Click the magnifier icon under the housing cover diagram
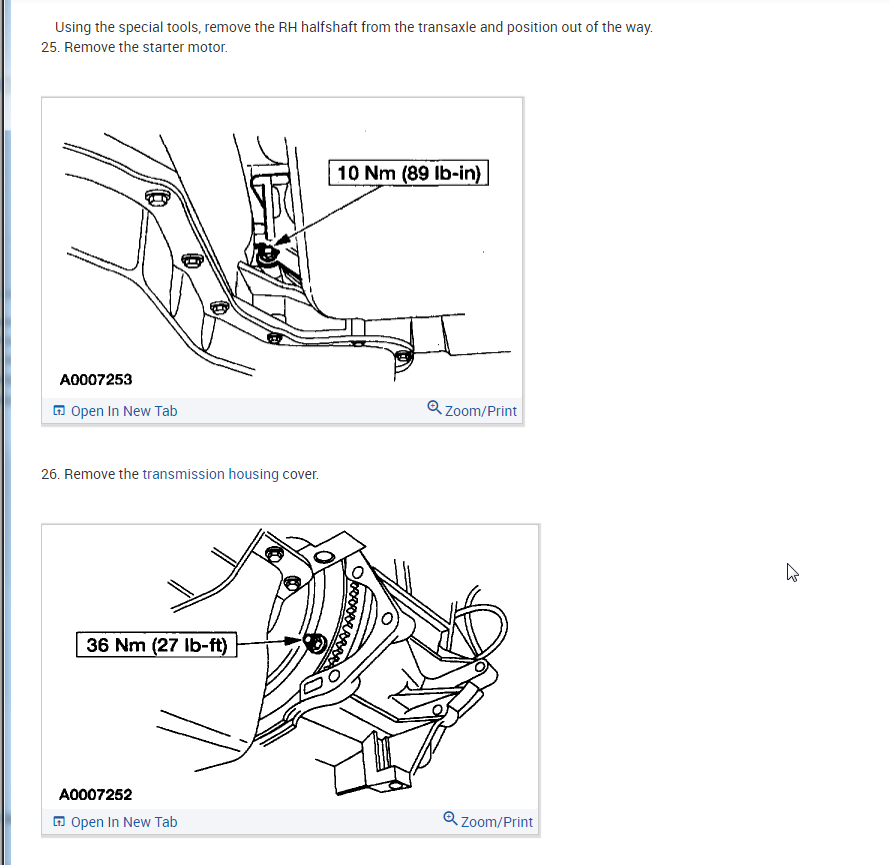This screenshot has height=865, width=889. point(450,819)
